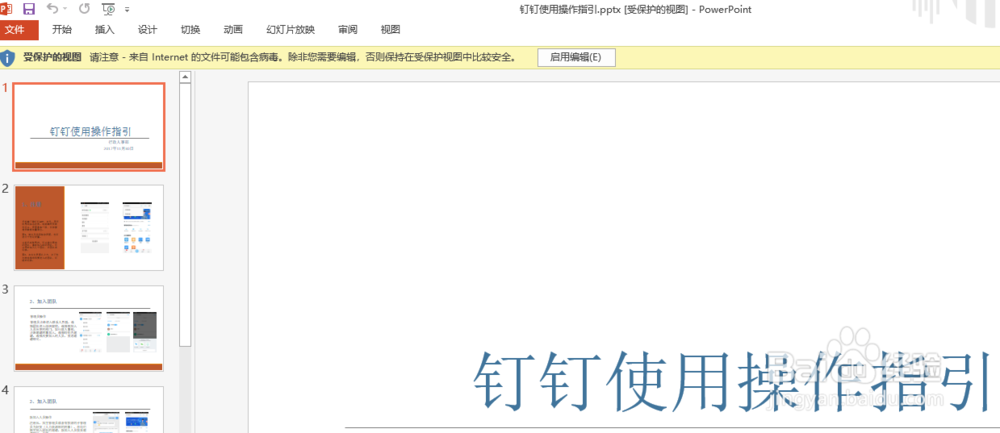This screenshot has height=433, width=1000.
Task: Click the 启用编辑(E) button
Action: 576,57
